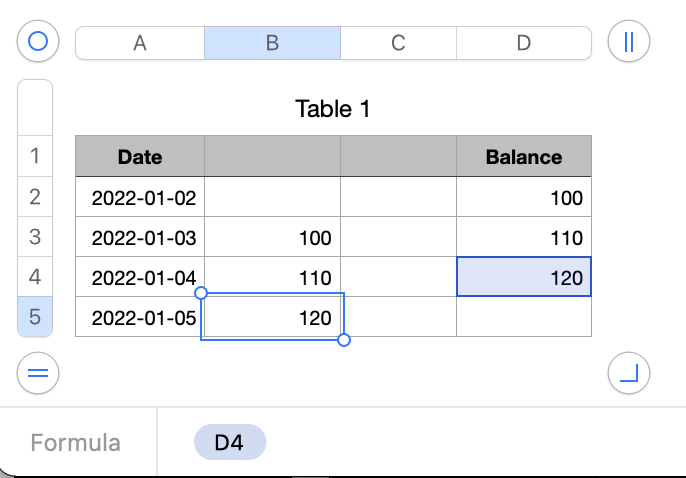Click the add row handle

tap(38, 374)
